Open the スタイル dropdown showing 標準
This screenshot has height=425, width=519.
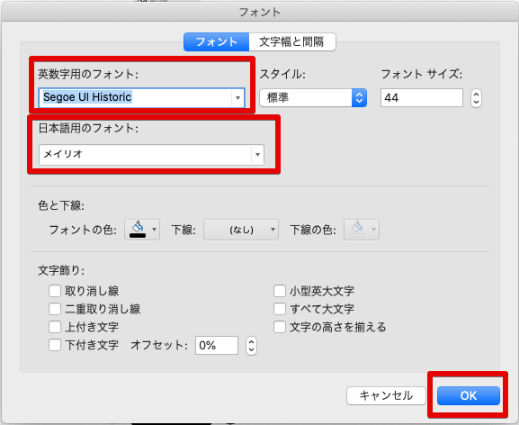(x=313, y=98)
